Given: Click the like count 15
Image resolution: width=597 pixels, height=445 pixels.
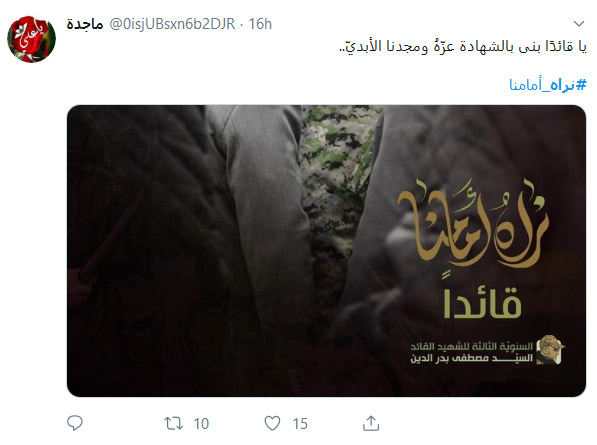Looking at the screenshot, I should 300,424.
